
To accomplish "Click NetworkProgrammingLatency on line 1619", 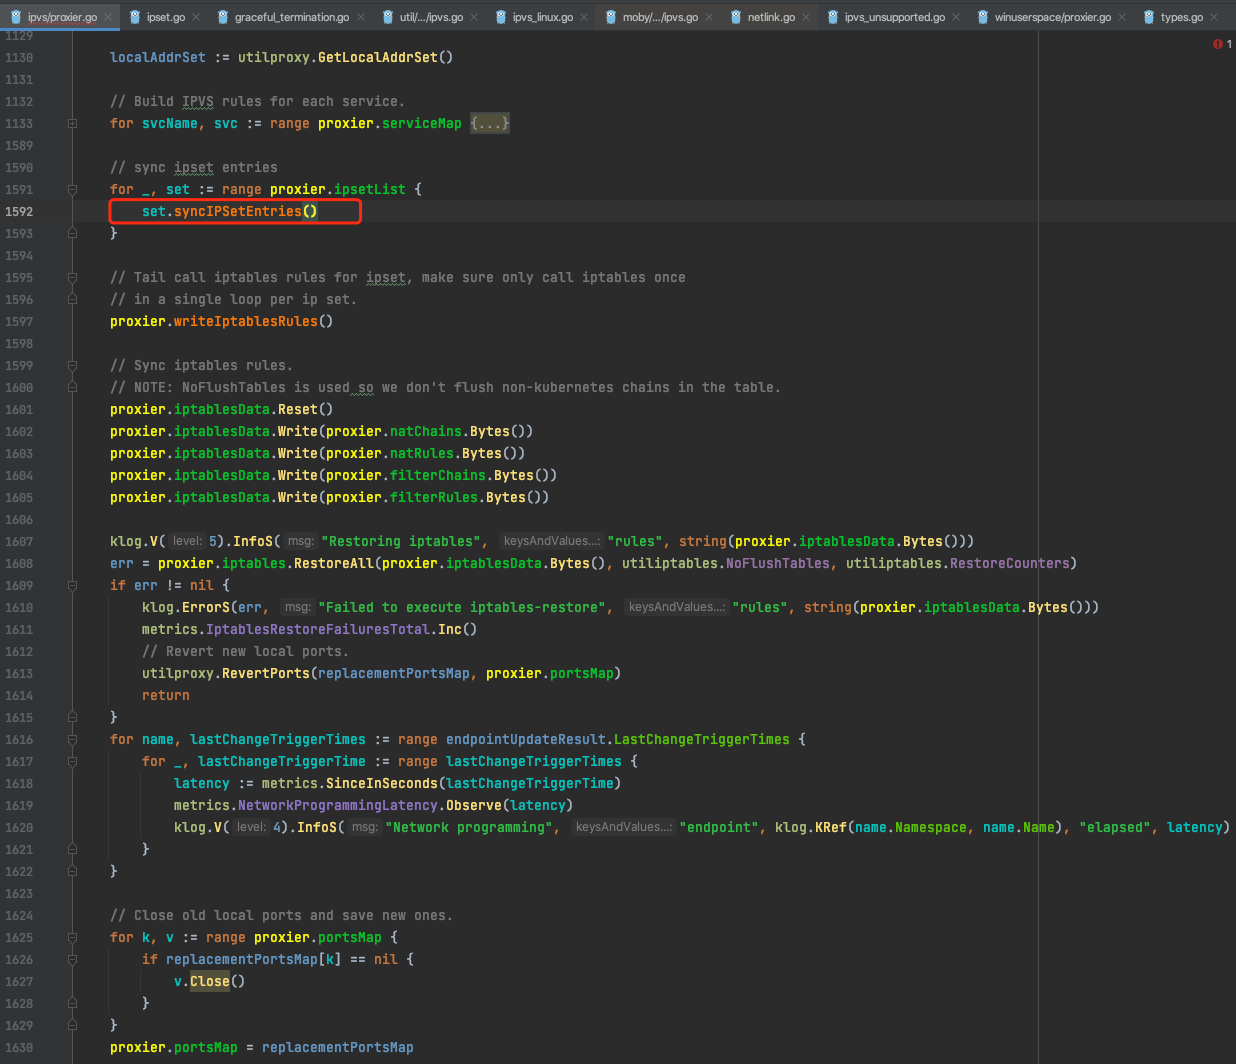I will 338,806.
